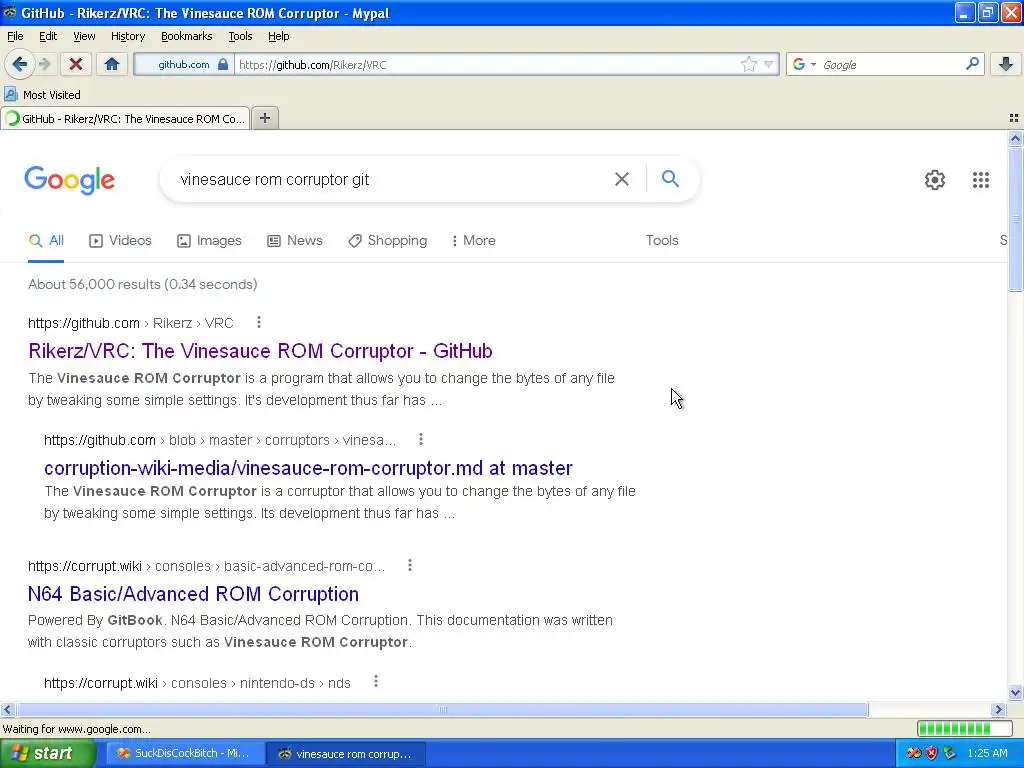The image size is (1024, 768).
Task: Open the Help menu
Action: [x=278, y=36]
